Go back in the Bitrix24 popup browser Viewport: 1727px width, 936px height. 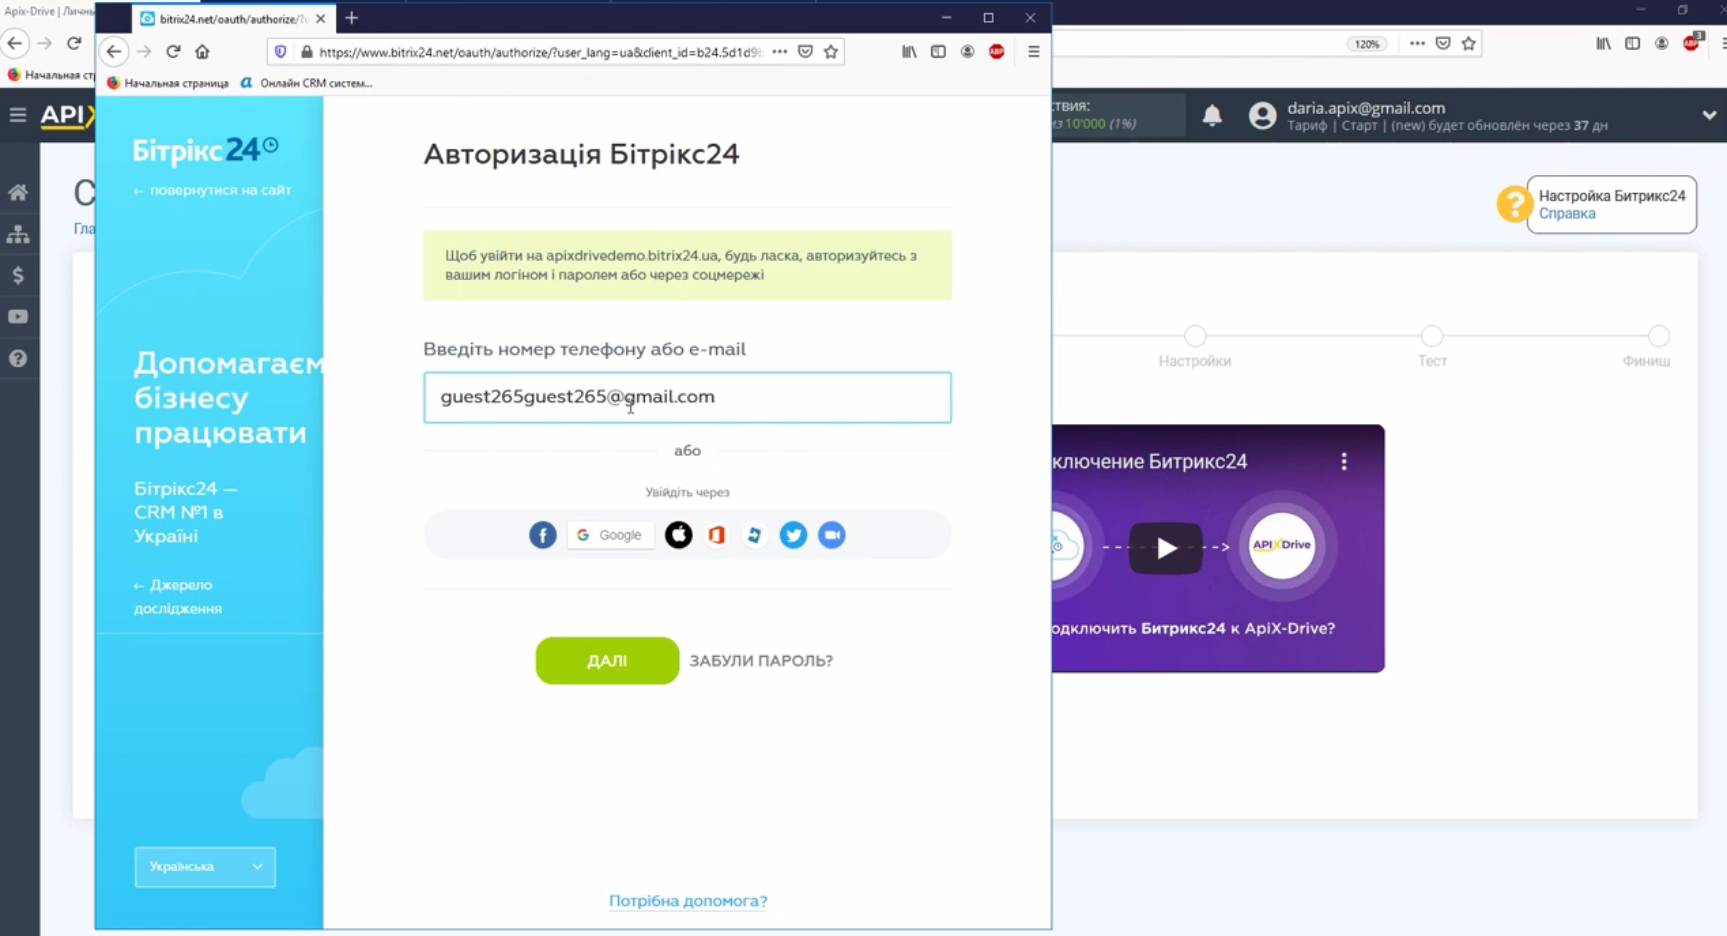(x=114, y=52)
